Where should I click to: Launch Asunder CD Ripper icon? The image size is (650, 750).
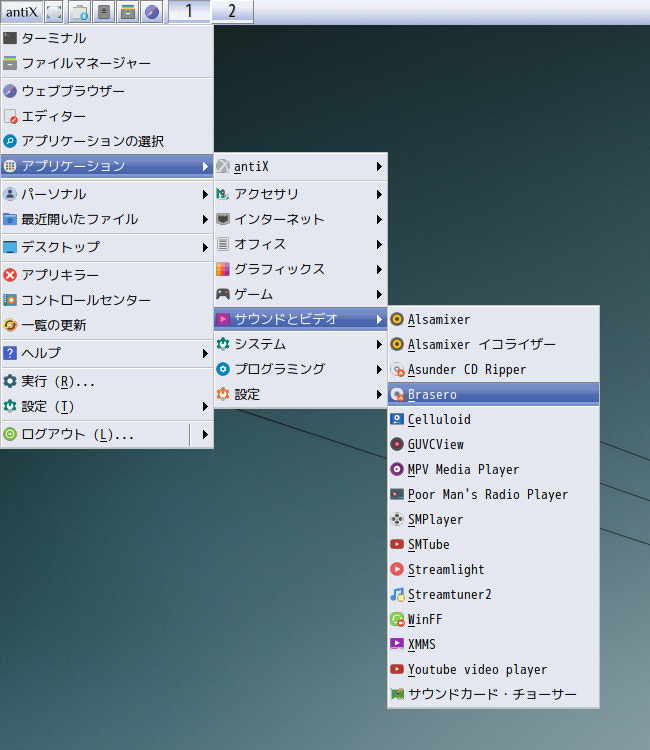pyautogui.click(x=397, y=369)
